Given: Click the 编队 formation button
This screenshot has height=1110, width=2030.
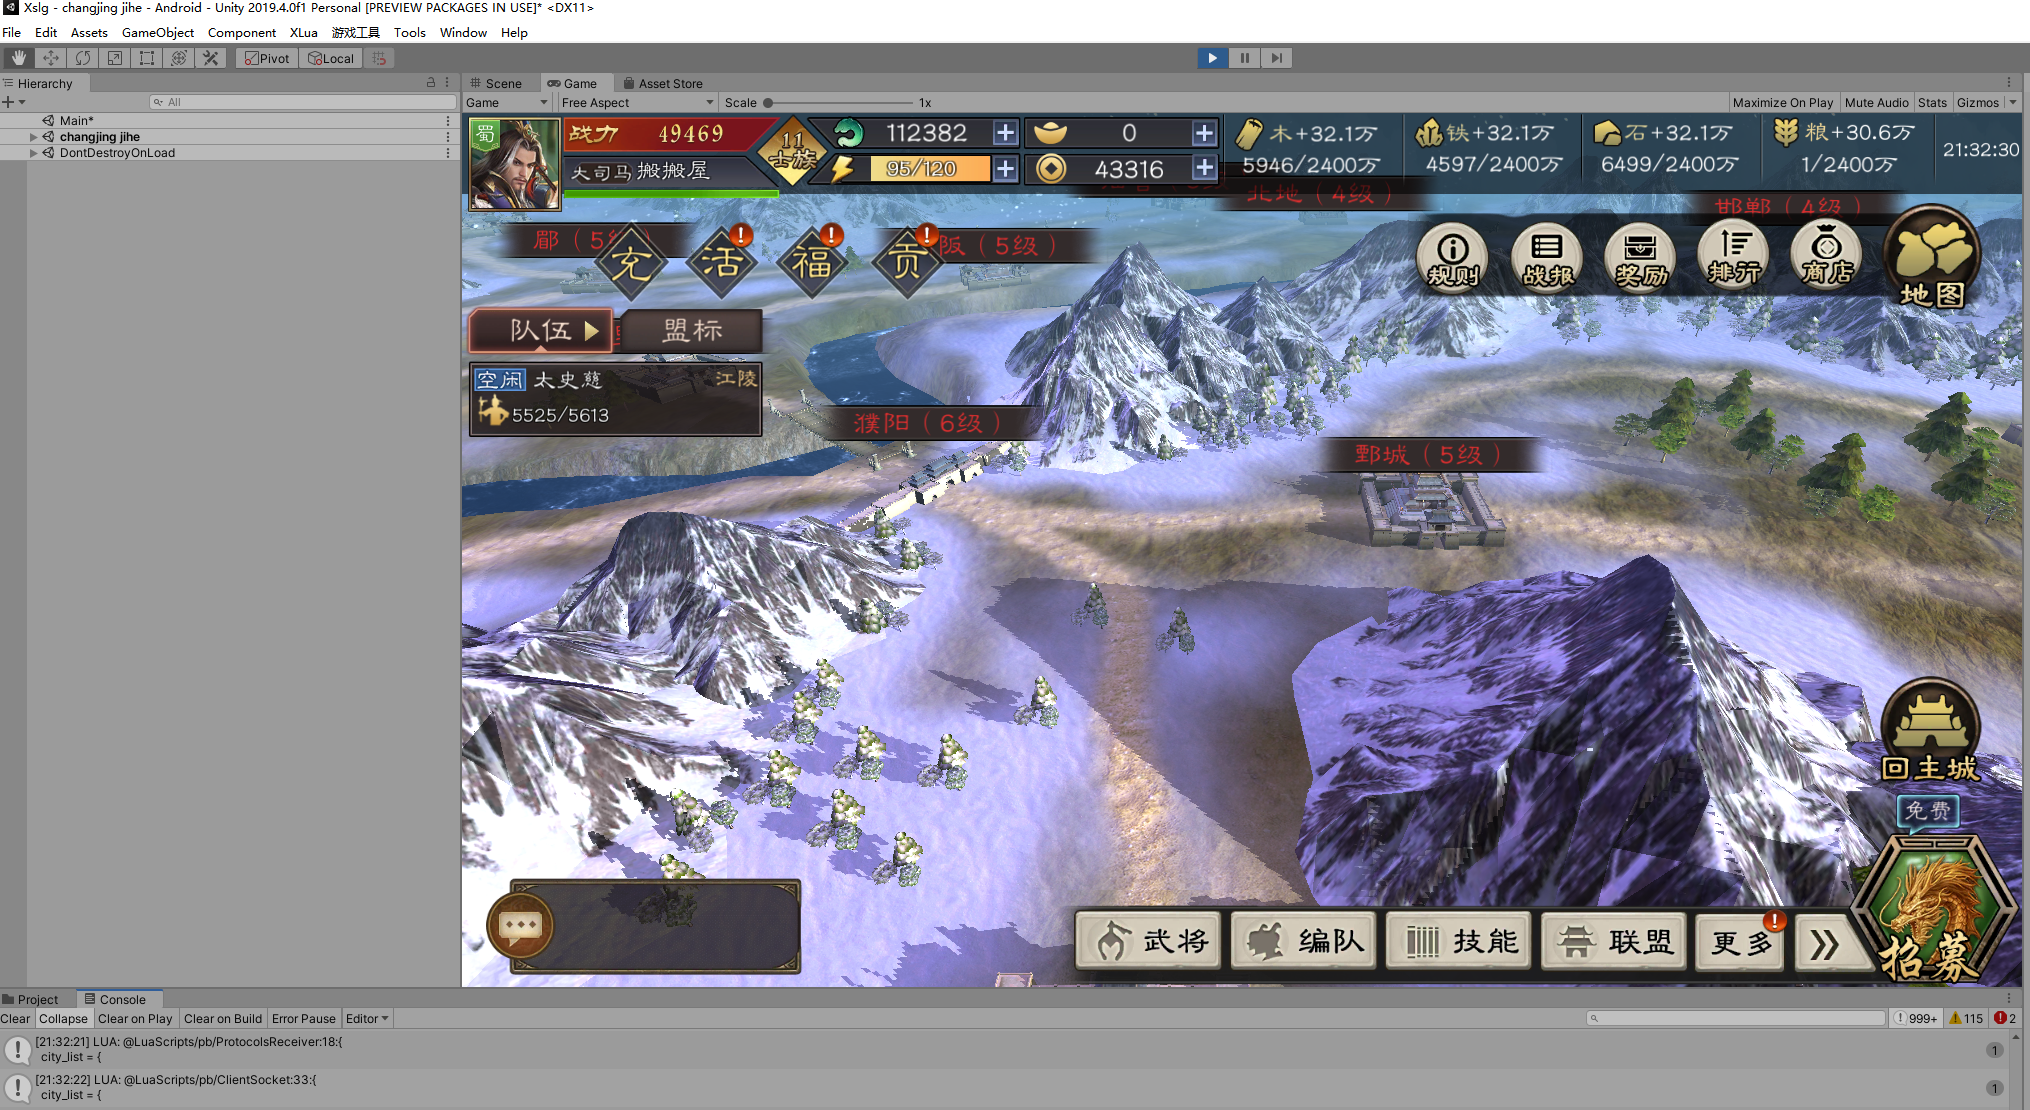Looking at the screenshot, I should [1304, 941].
